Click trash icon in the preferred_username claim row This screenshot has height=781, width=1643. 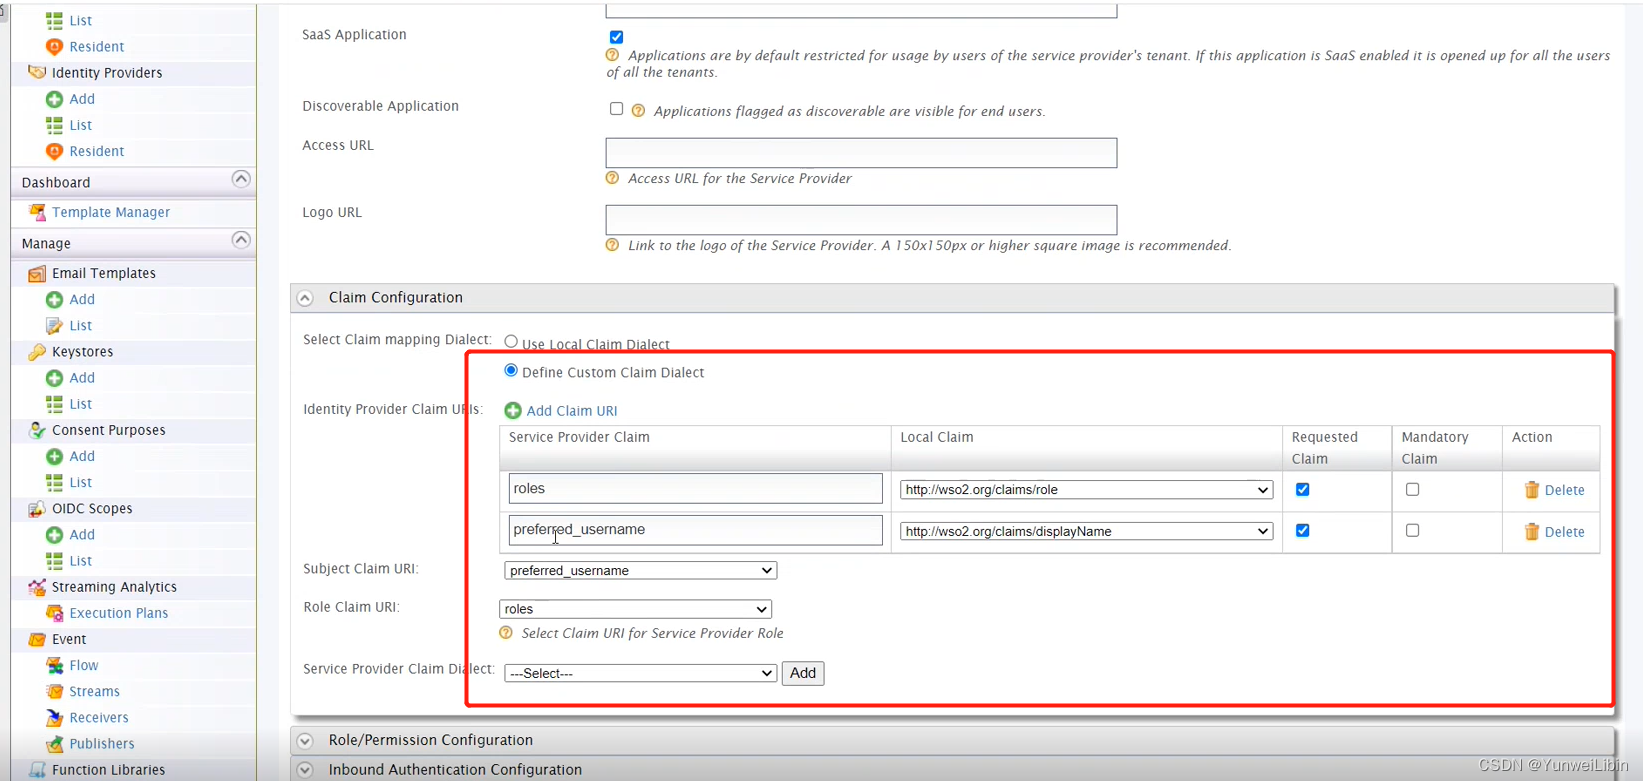[1531, 532]
